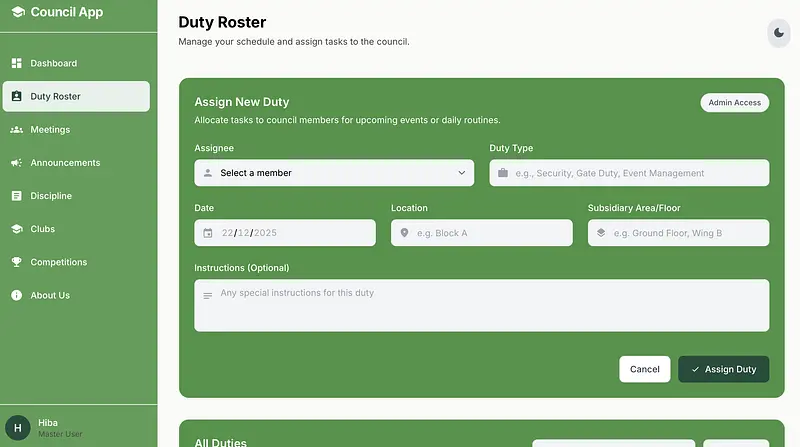This screenshot has width=800, height=447.
Task: Click the calendar icon in Date field
Action: coord(208,233)
